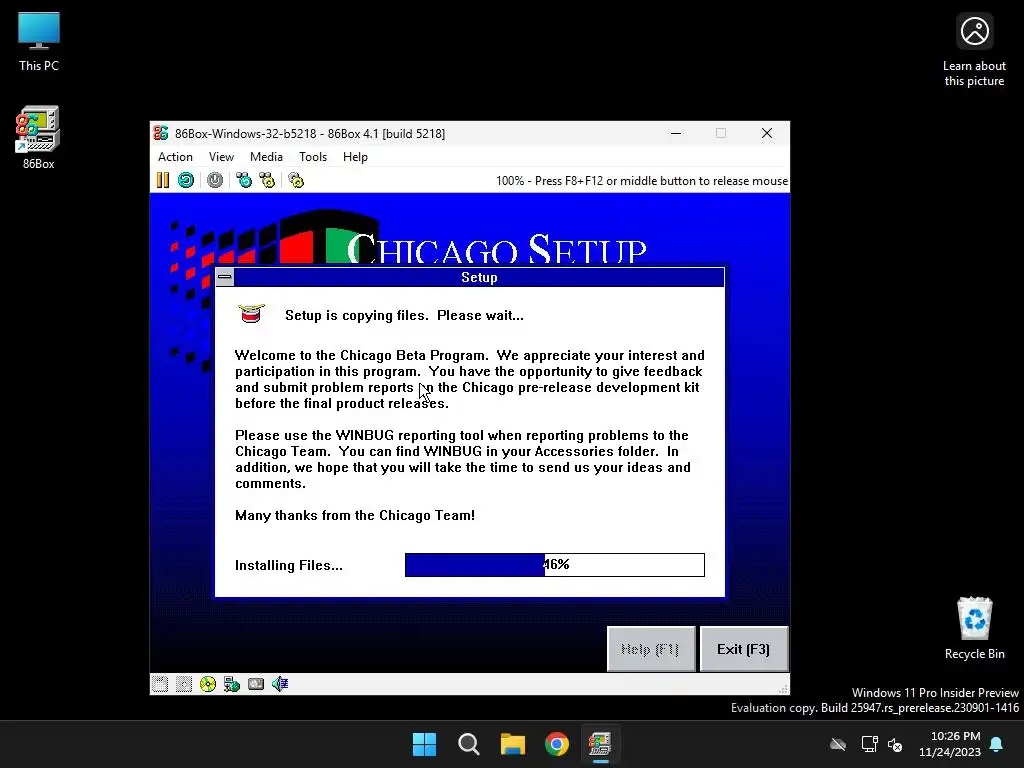Click 'Many thanks from the Chicago Team!' text

coord(355,515)
